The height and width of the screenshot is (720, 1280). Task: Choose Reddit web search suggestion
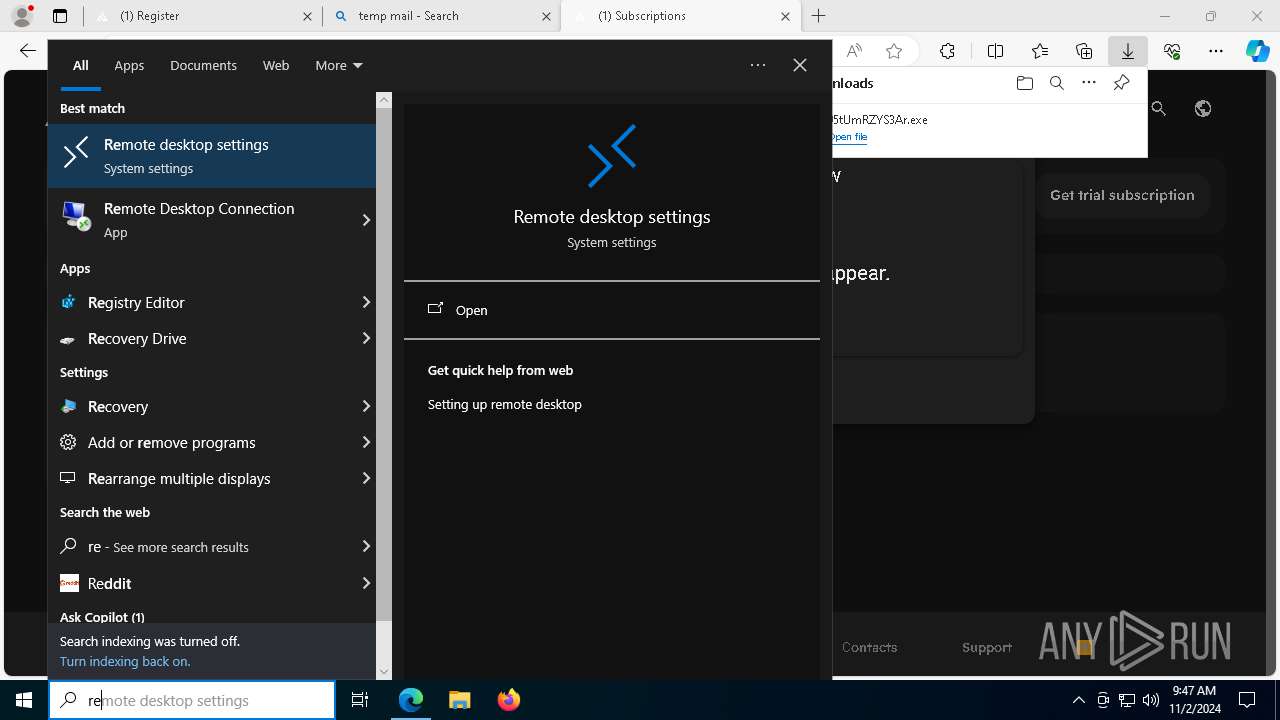pyautogui.click(x=199, y=583)
